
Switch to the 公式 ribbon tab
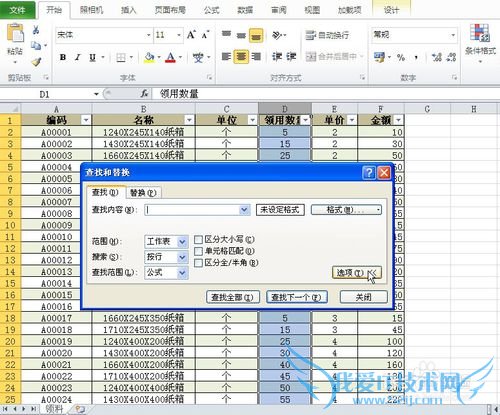coord(212,10)
